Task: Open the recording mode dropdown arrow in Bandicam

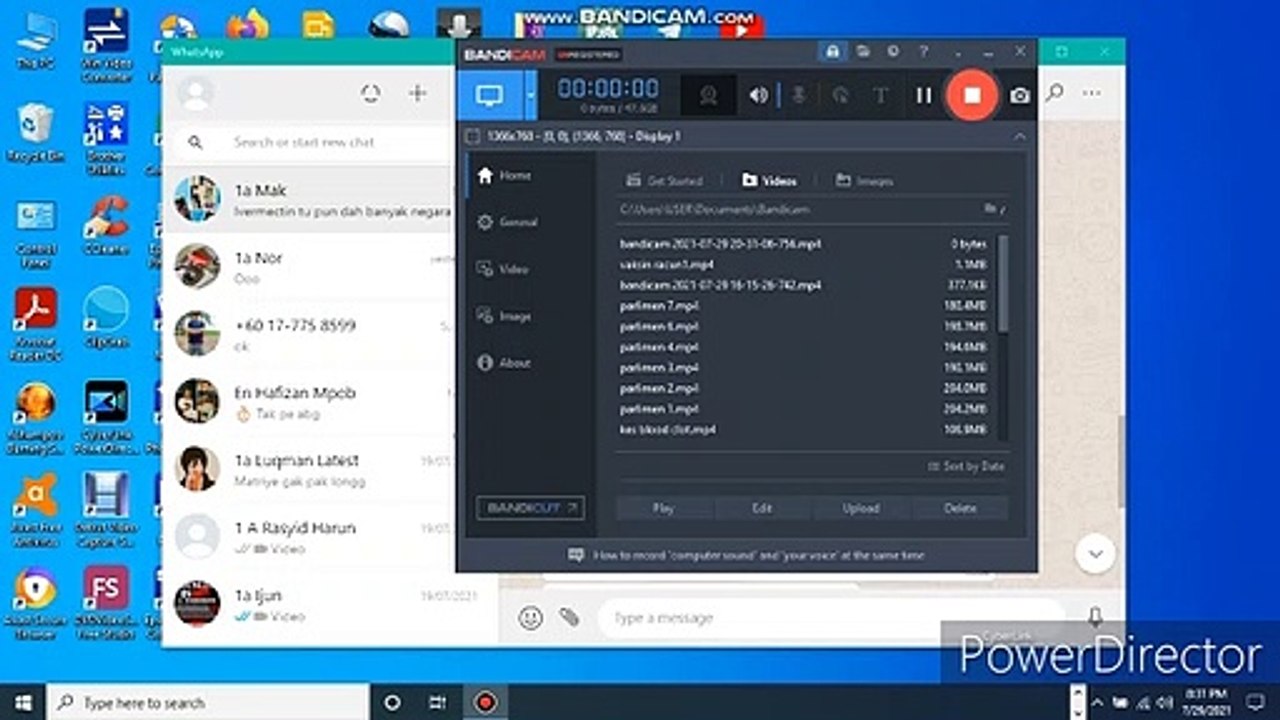Action: pyautogui.click(x=531, y=95)
